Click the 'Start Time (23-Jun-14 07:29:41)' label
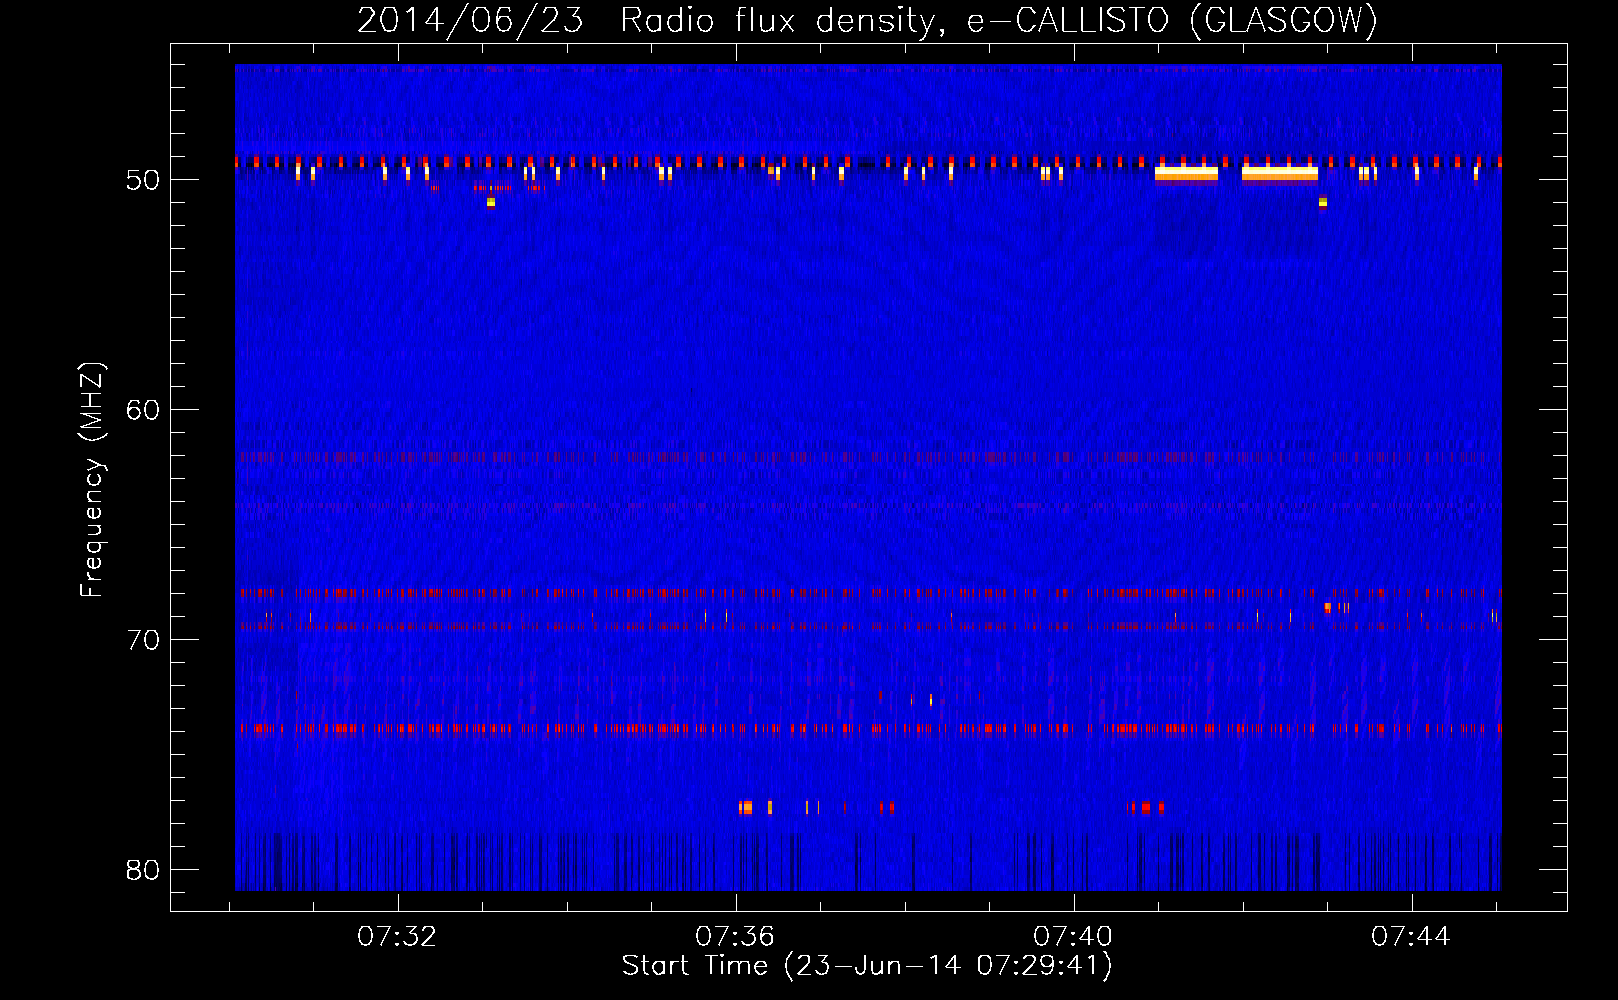Screen dimensions: 1618x1000 (x=867, y=966)
